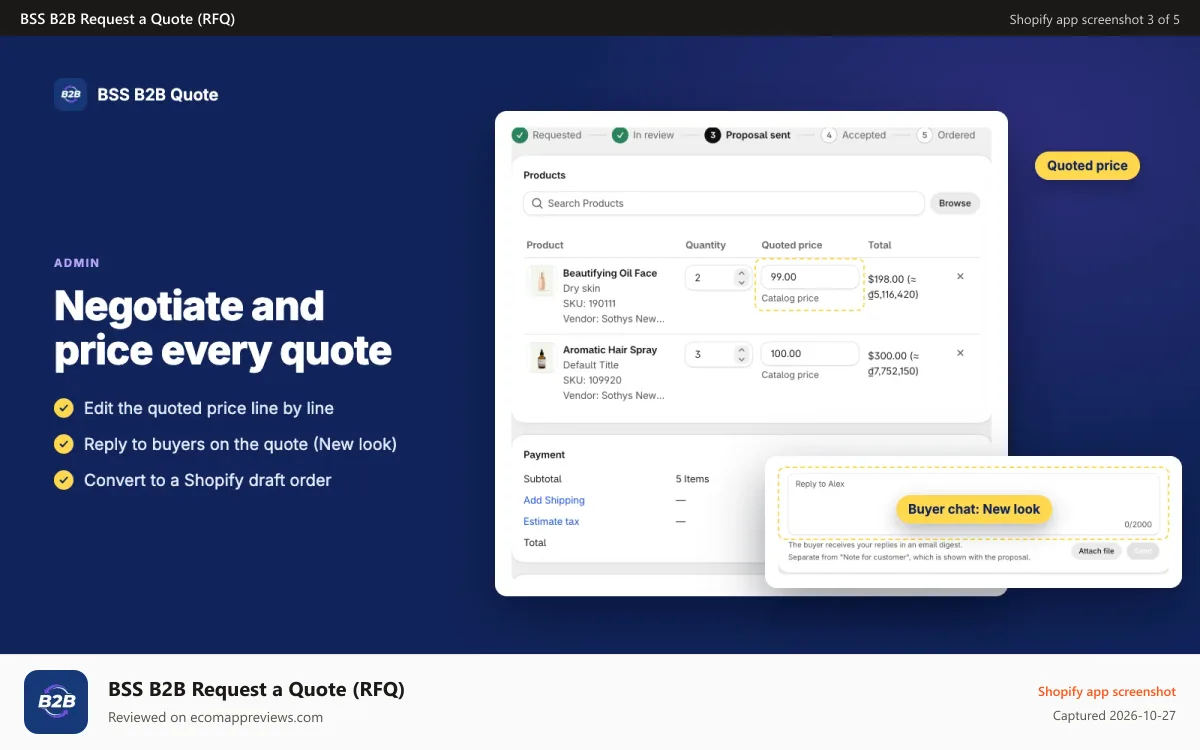Click the Quoted price yellow label

click(x=1087, y=166)
